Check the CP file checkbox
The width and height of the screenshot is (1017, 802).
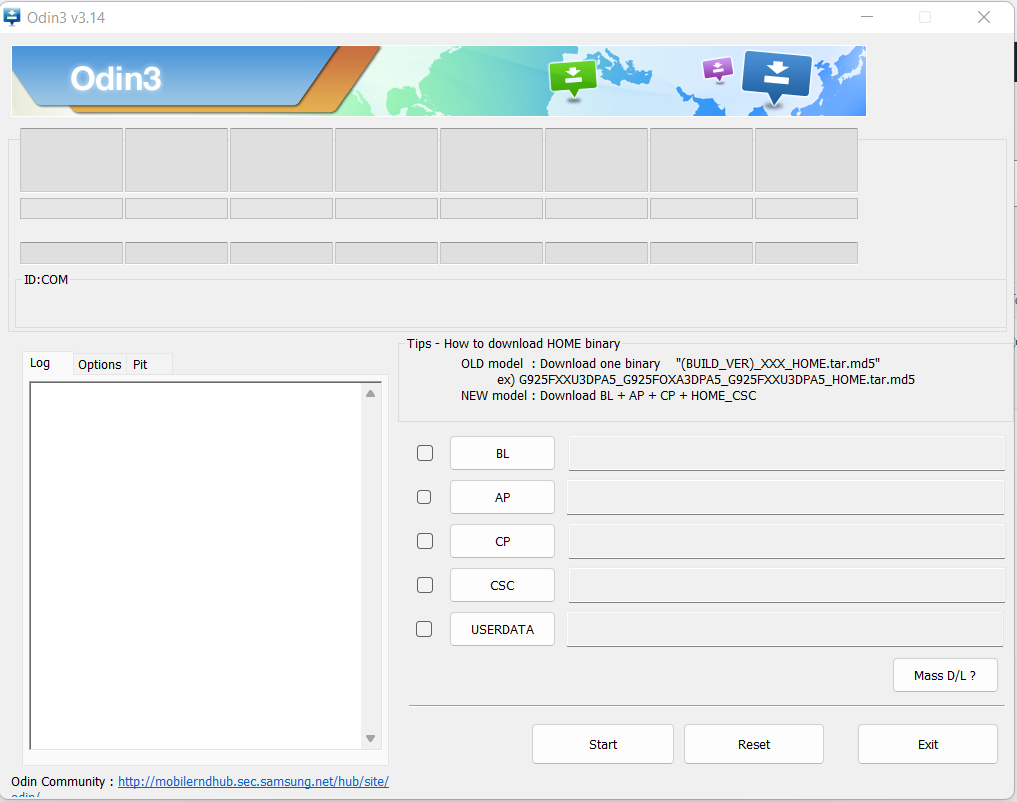(425, 541)
